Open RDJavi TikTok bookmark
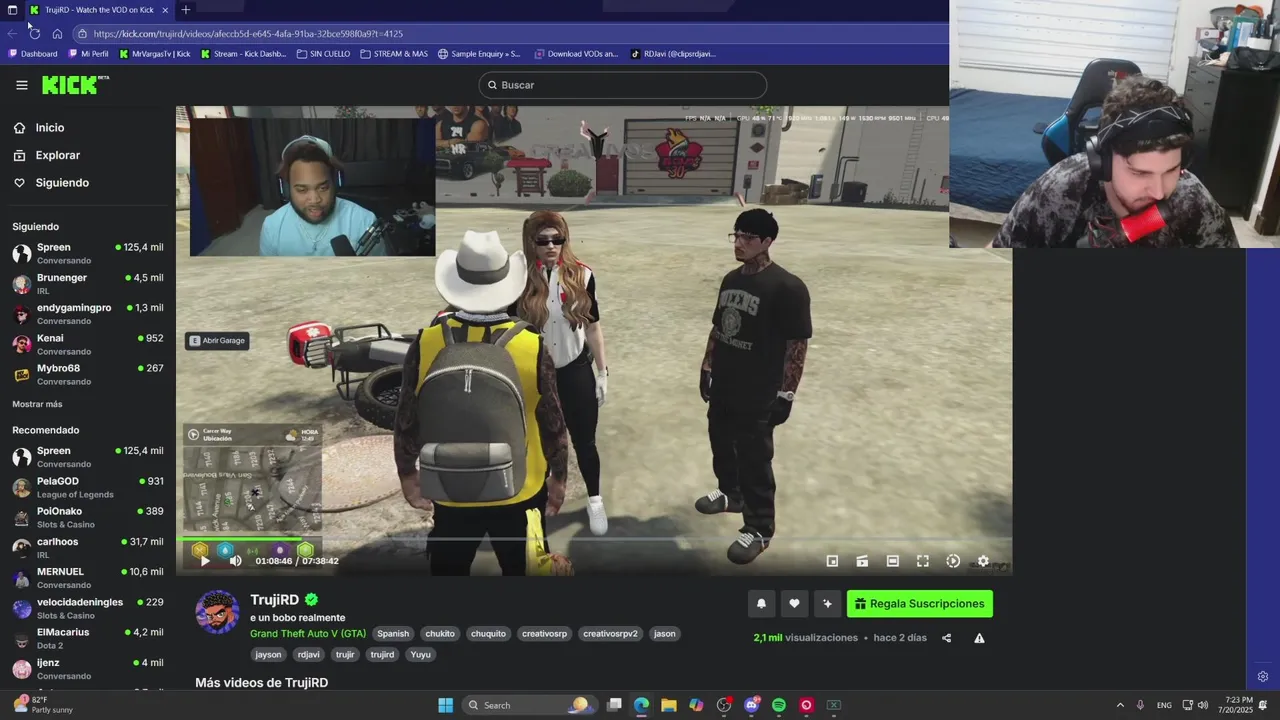This screenshot has width=1280, height=720. 673,54
